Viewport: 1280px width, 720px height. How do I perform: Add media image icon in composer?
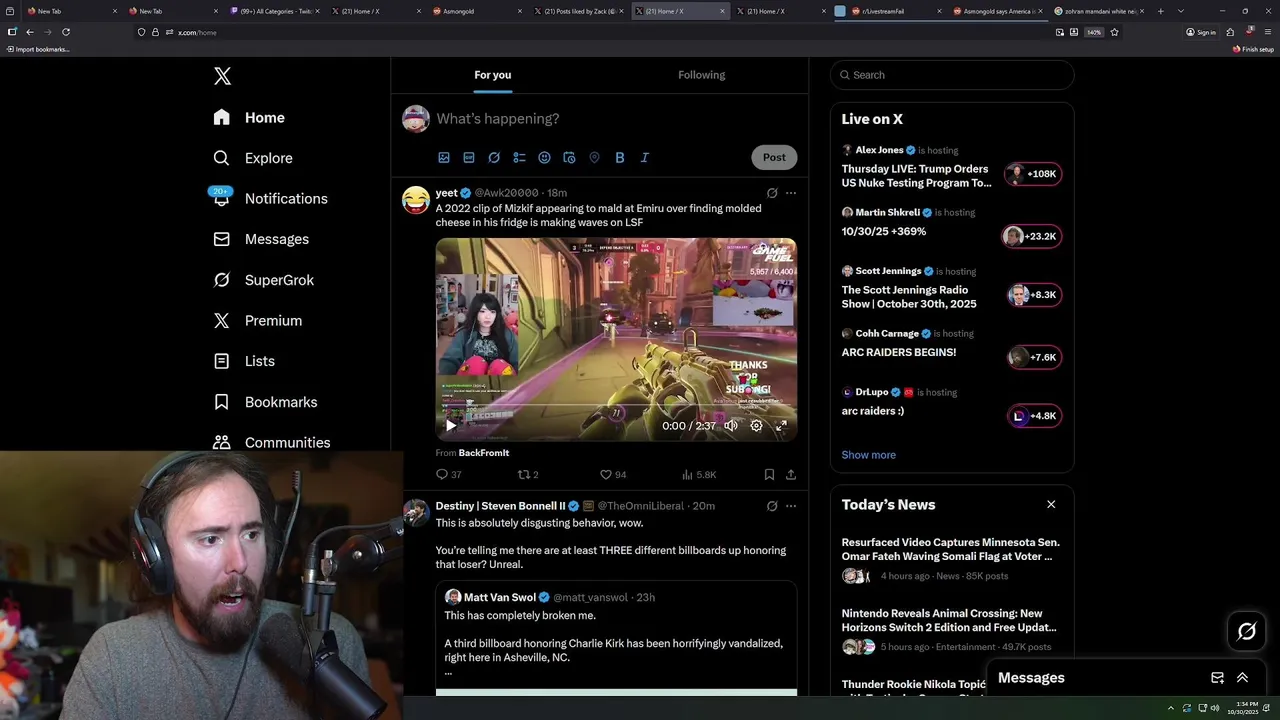point(444,157)
